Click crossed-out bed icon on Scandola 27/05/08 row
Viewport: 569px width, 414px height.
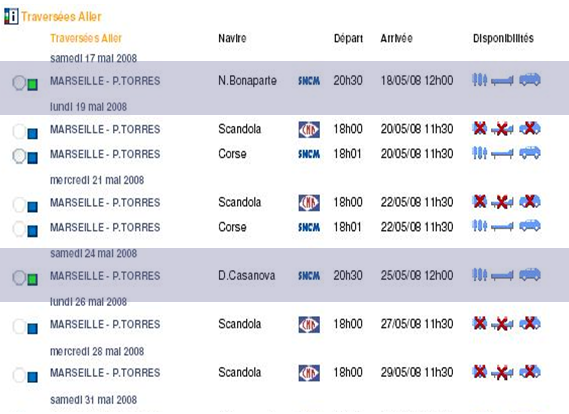click(502, 324)
